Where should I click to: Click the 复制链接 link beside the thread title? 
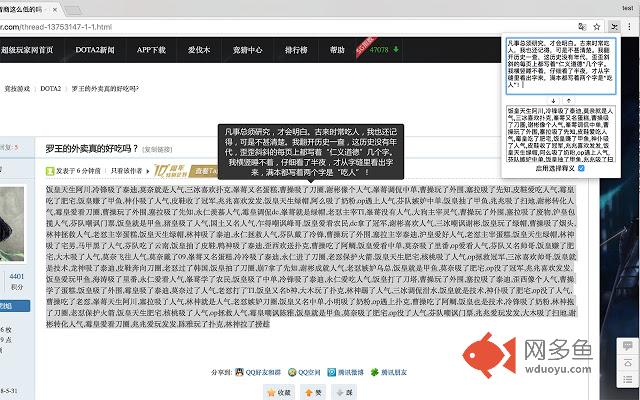[x=158, y=150]
